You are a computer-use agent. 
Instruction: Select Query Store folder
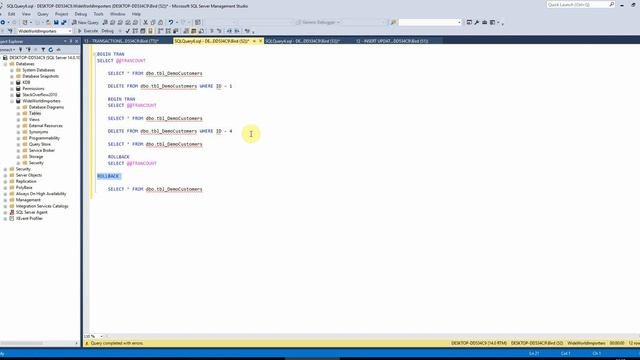(40, 144)
